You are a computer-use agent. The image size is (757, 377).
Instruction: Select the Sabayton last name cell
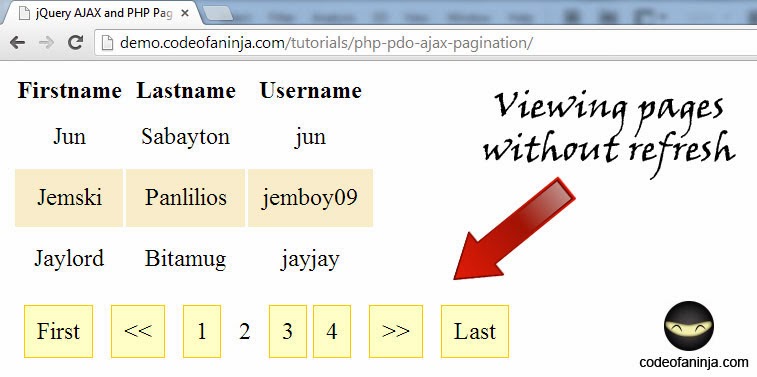185,137
